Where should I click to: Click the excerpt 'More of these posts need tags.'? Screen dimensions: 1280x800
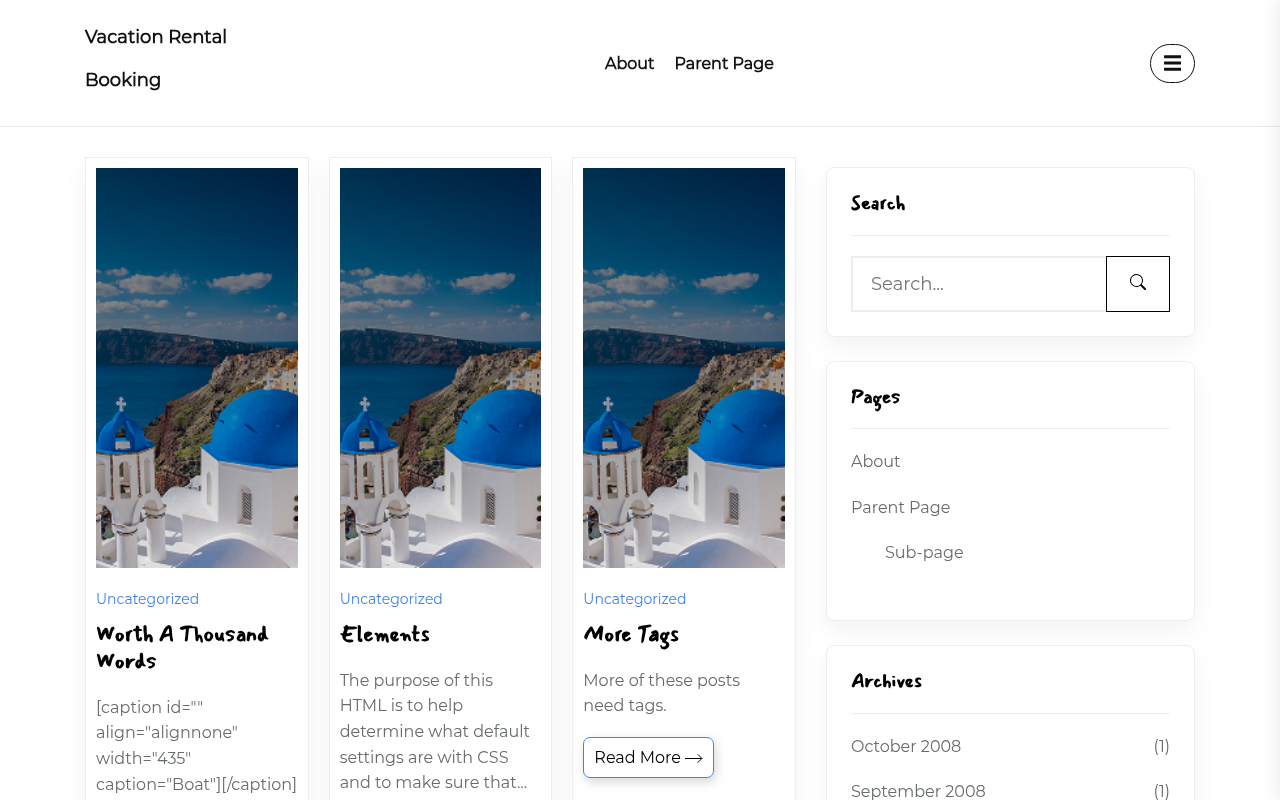[x=661, y=693]
